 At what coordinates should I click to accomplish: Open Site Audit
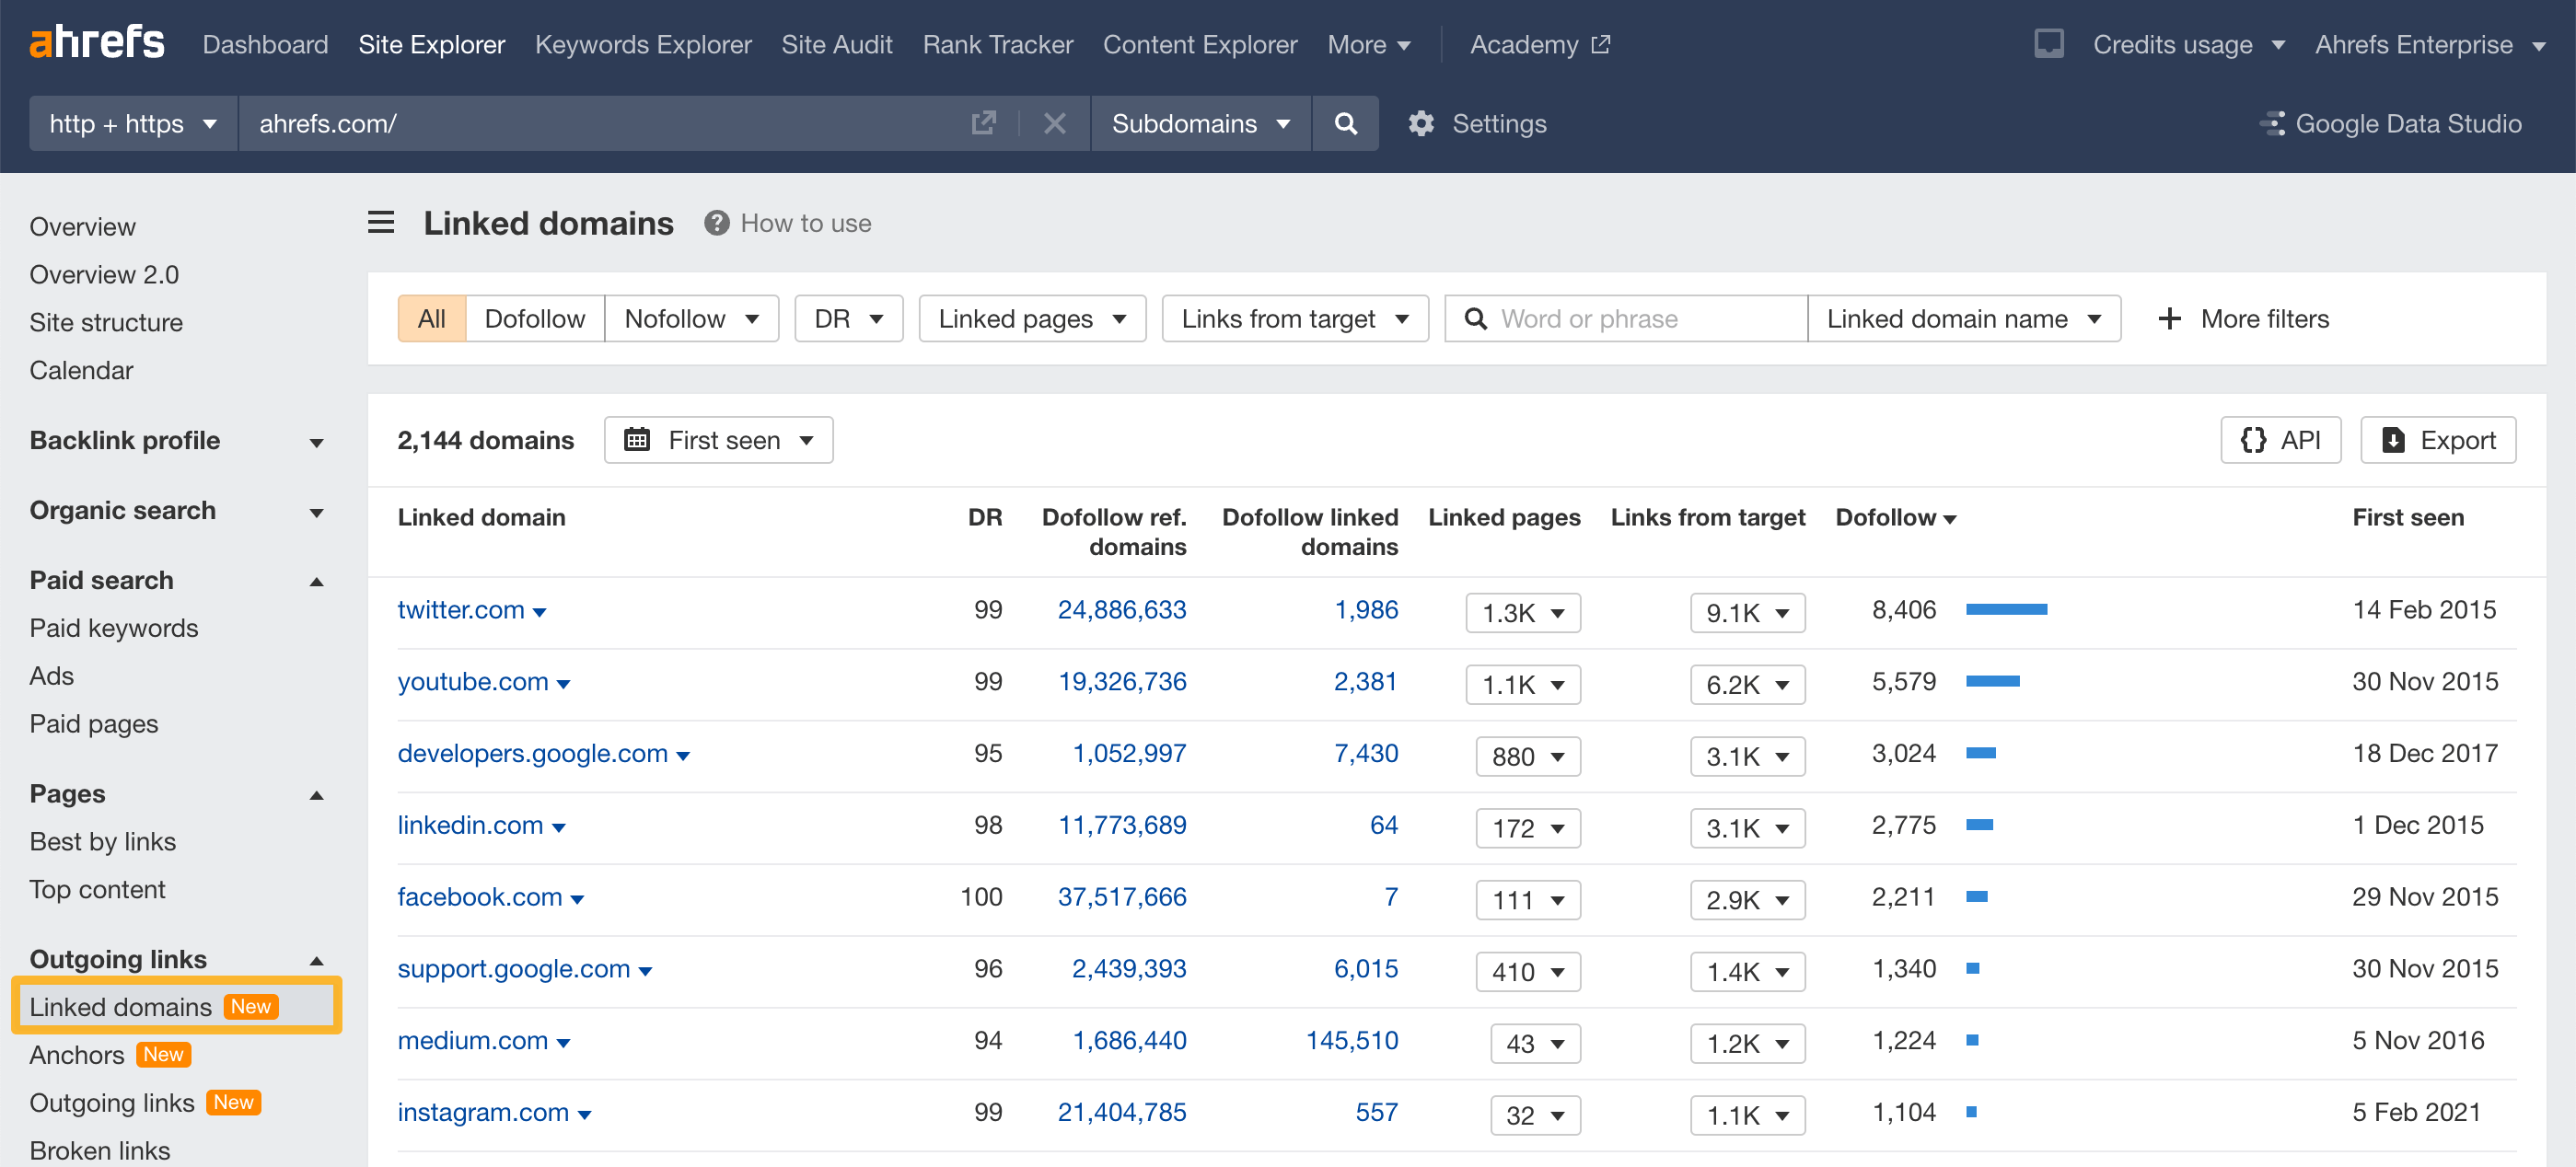click(837, 44)
